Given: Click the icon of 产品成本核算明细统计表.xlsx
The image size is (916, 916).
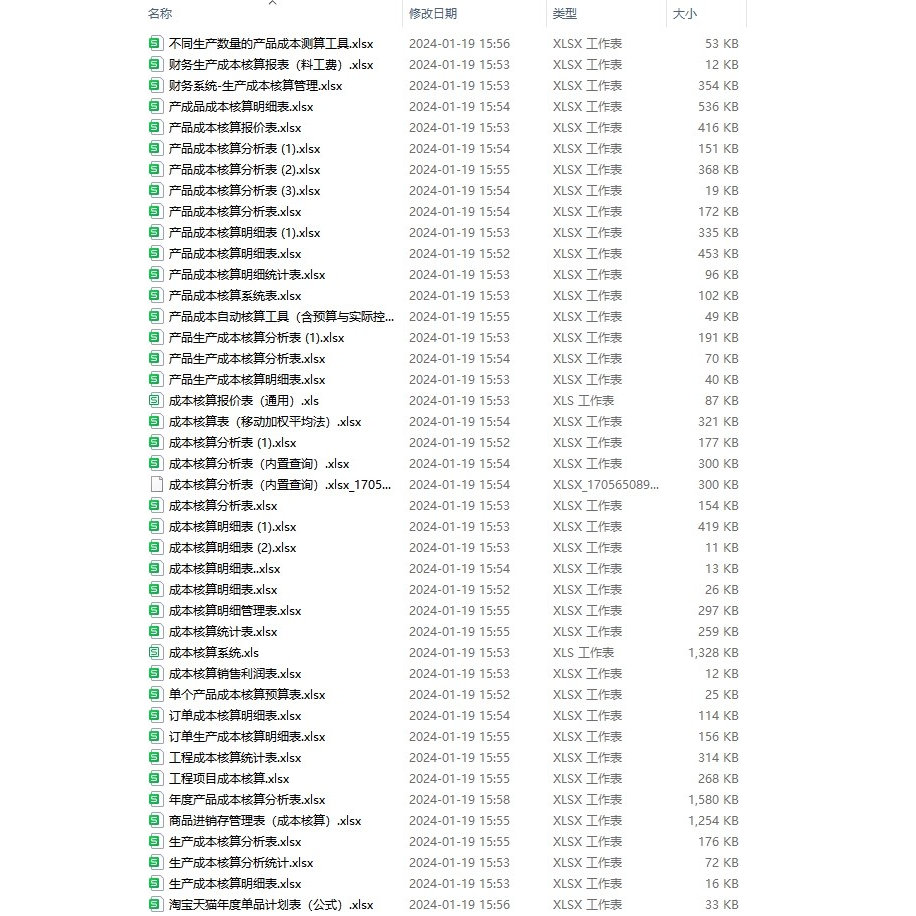Looking at the screenshot, I should (x=155, y=274).
